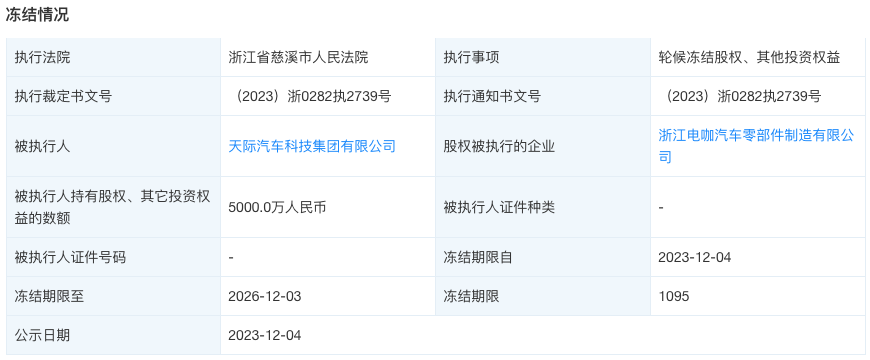Click the 5000.0万人民币 amount cell
This screenshot has width=870, height=360.
click(328, 207)
